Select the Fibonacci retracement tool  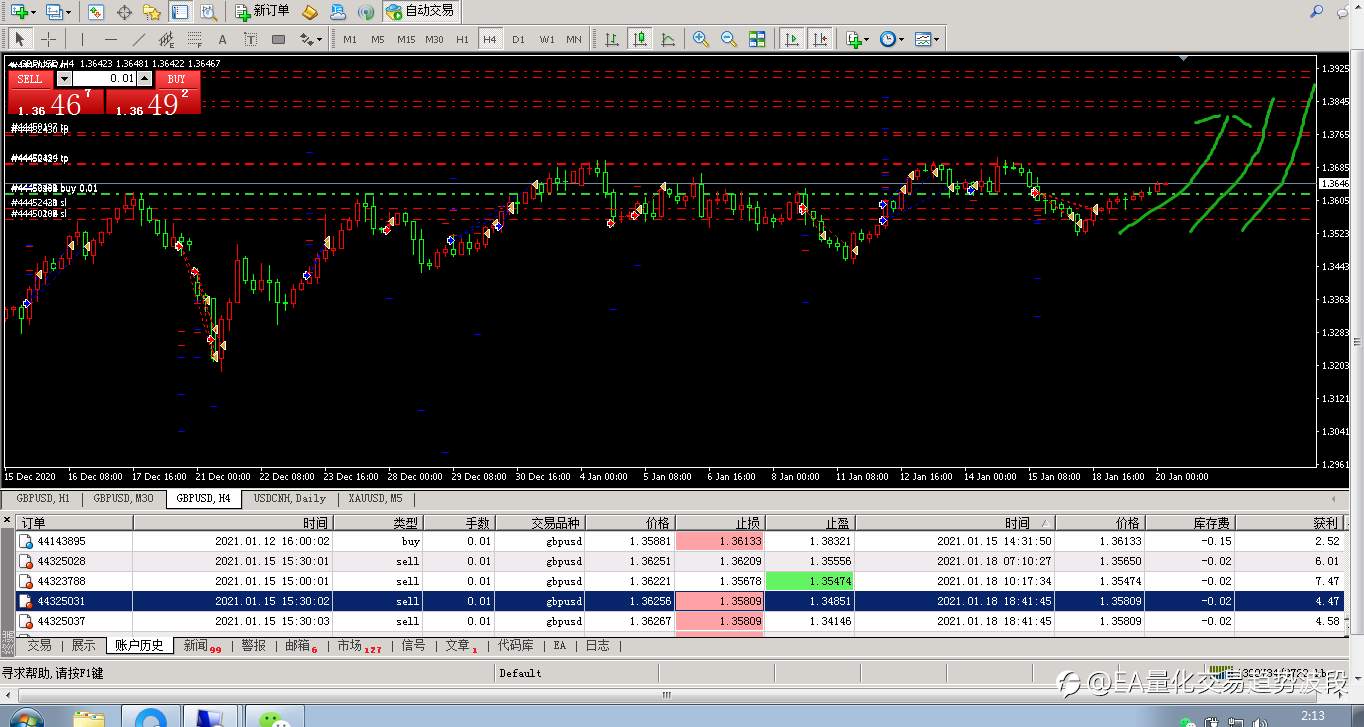(x=194, y=39)
